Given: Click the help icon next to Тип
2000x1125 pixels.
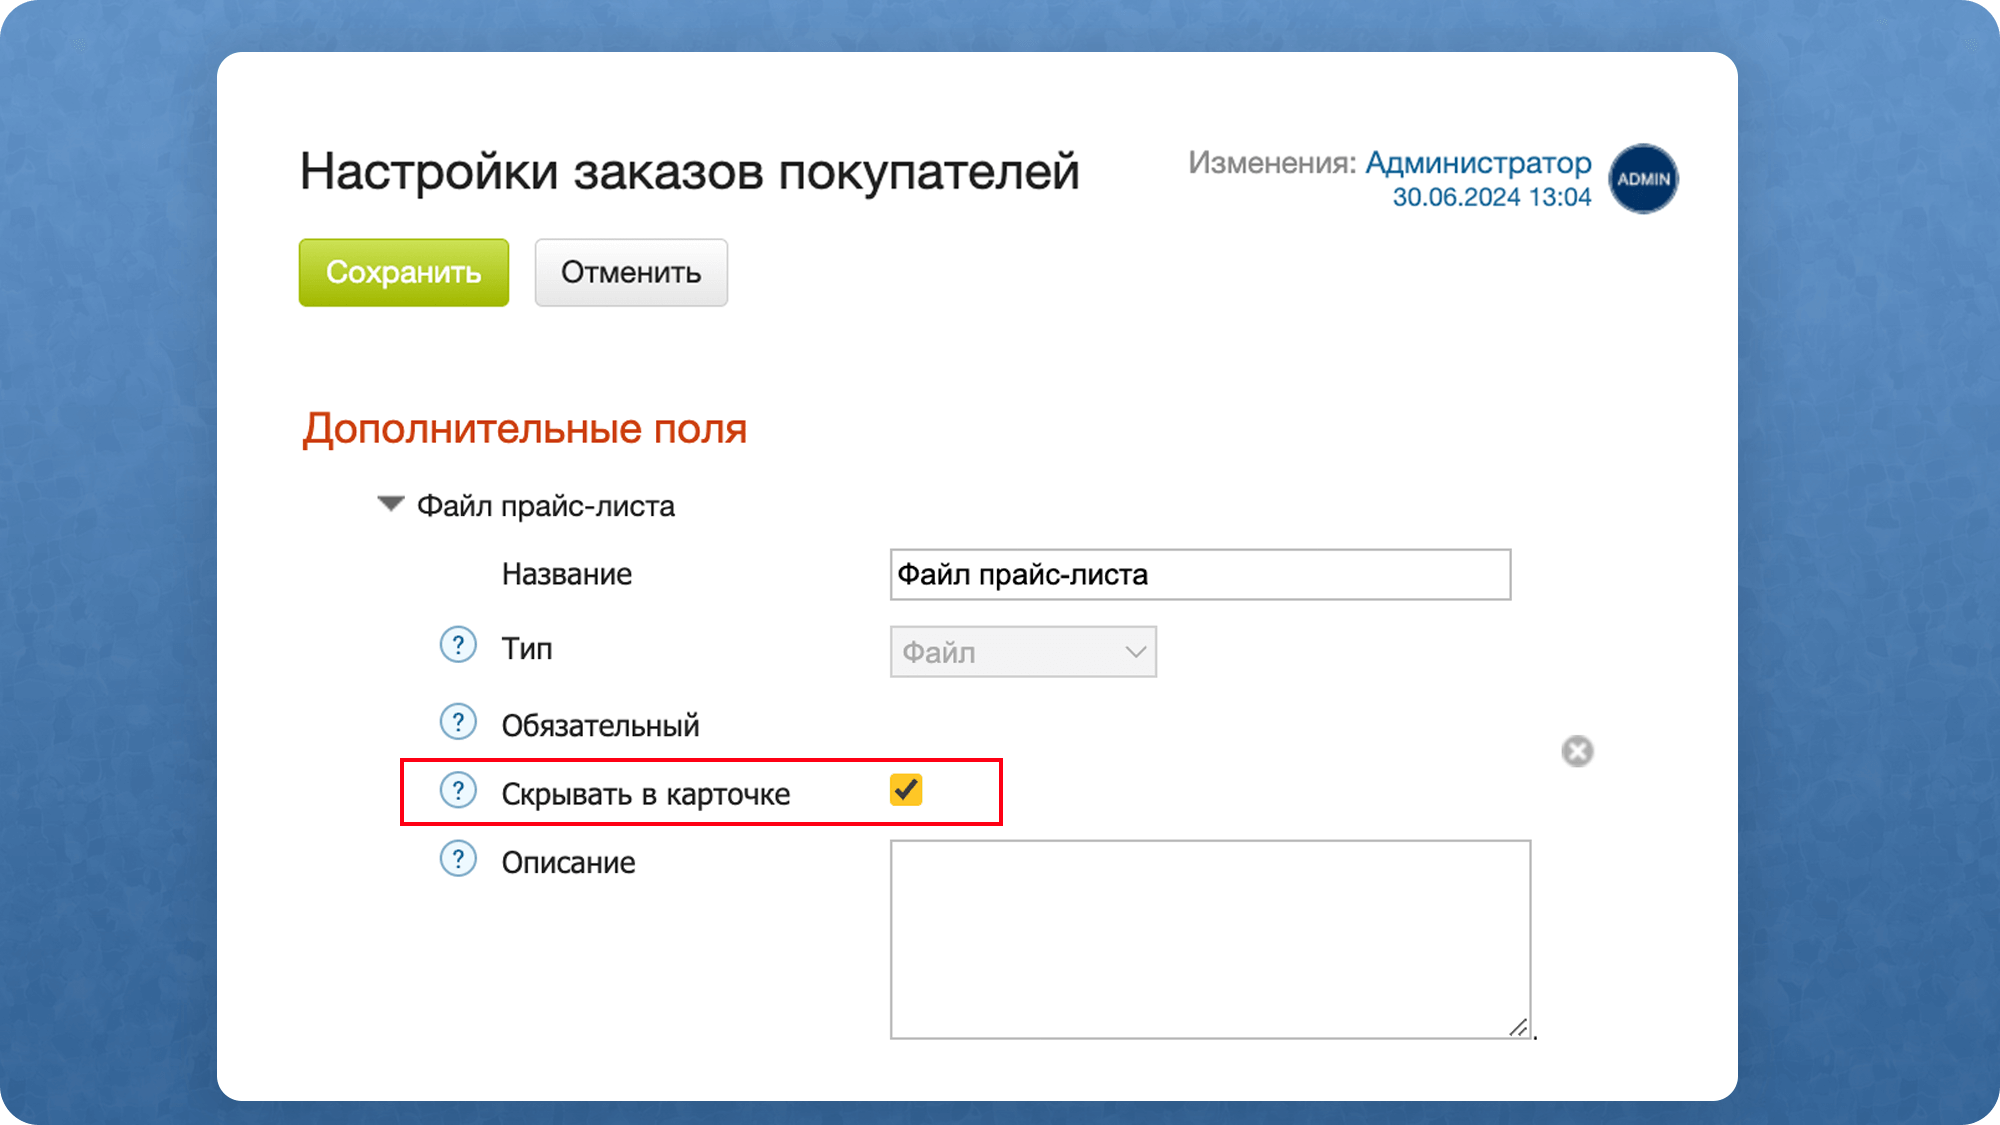Looking at the screenshot, I should (458, 645).
